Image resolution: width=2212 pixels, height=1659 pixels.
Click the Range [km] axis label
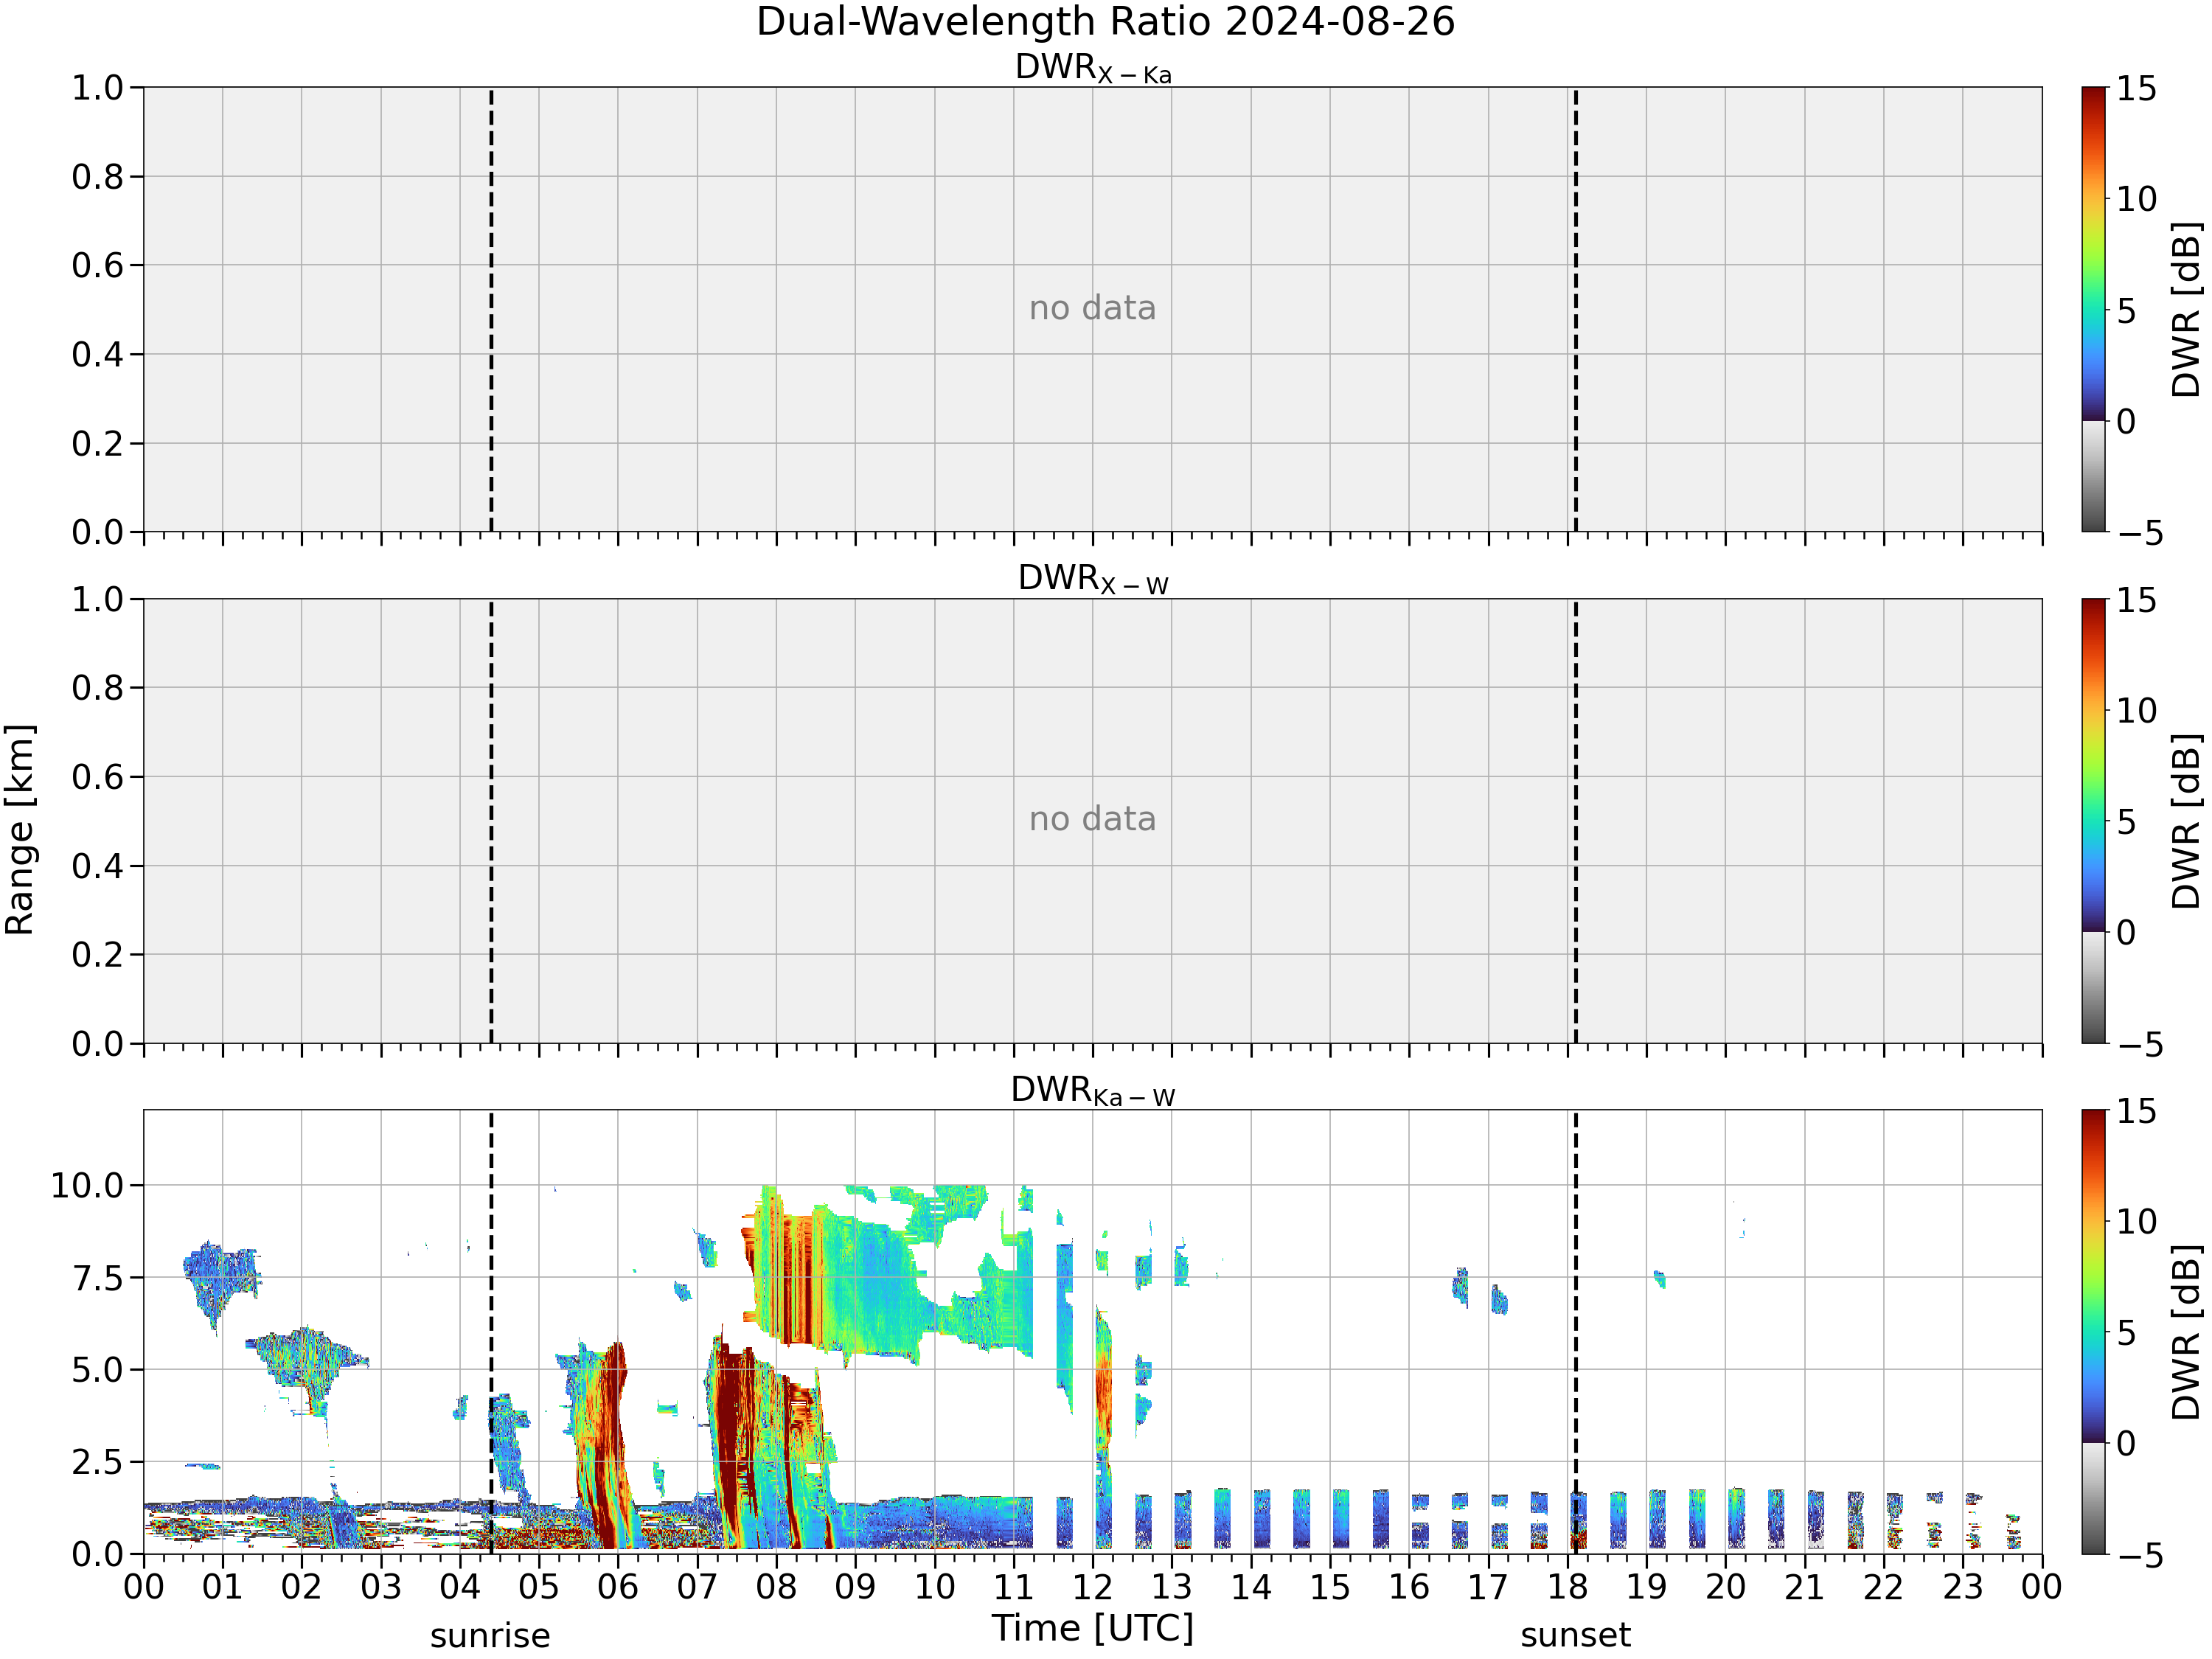click(x=20, y=830)
